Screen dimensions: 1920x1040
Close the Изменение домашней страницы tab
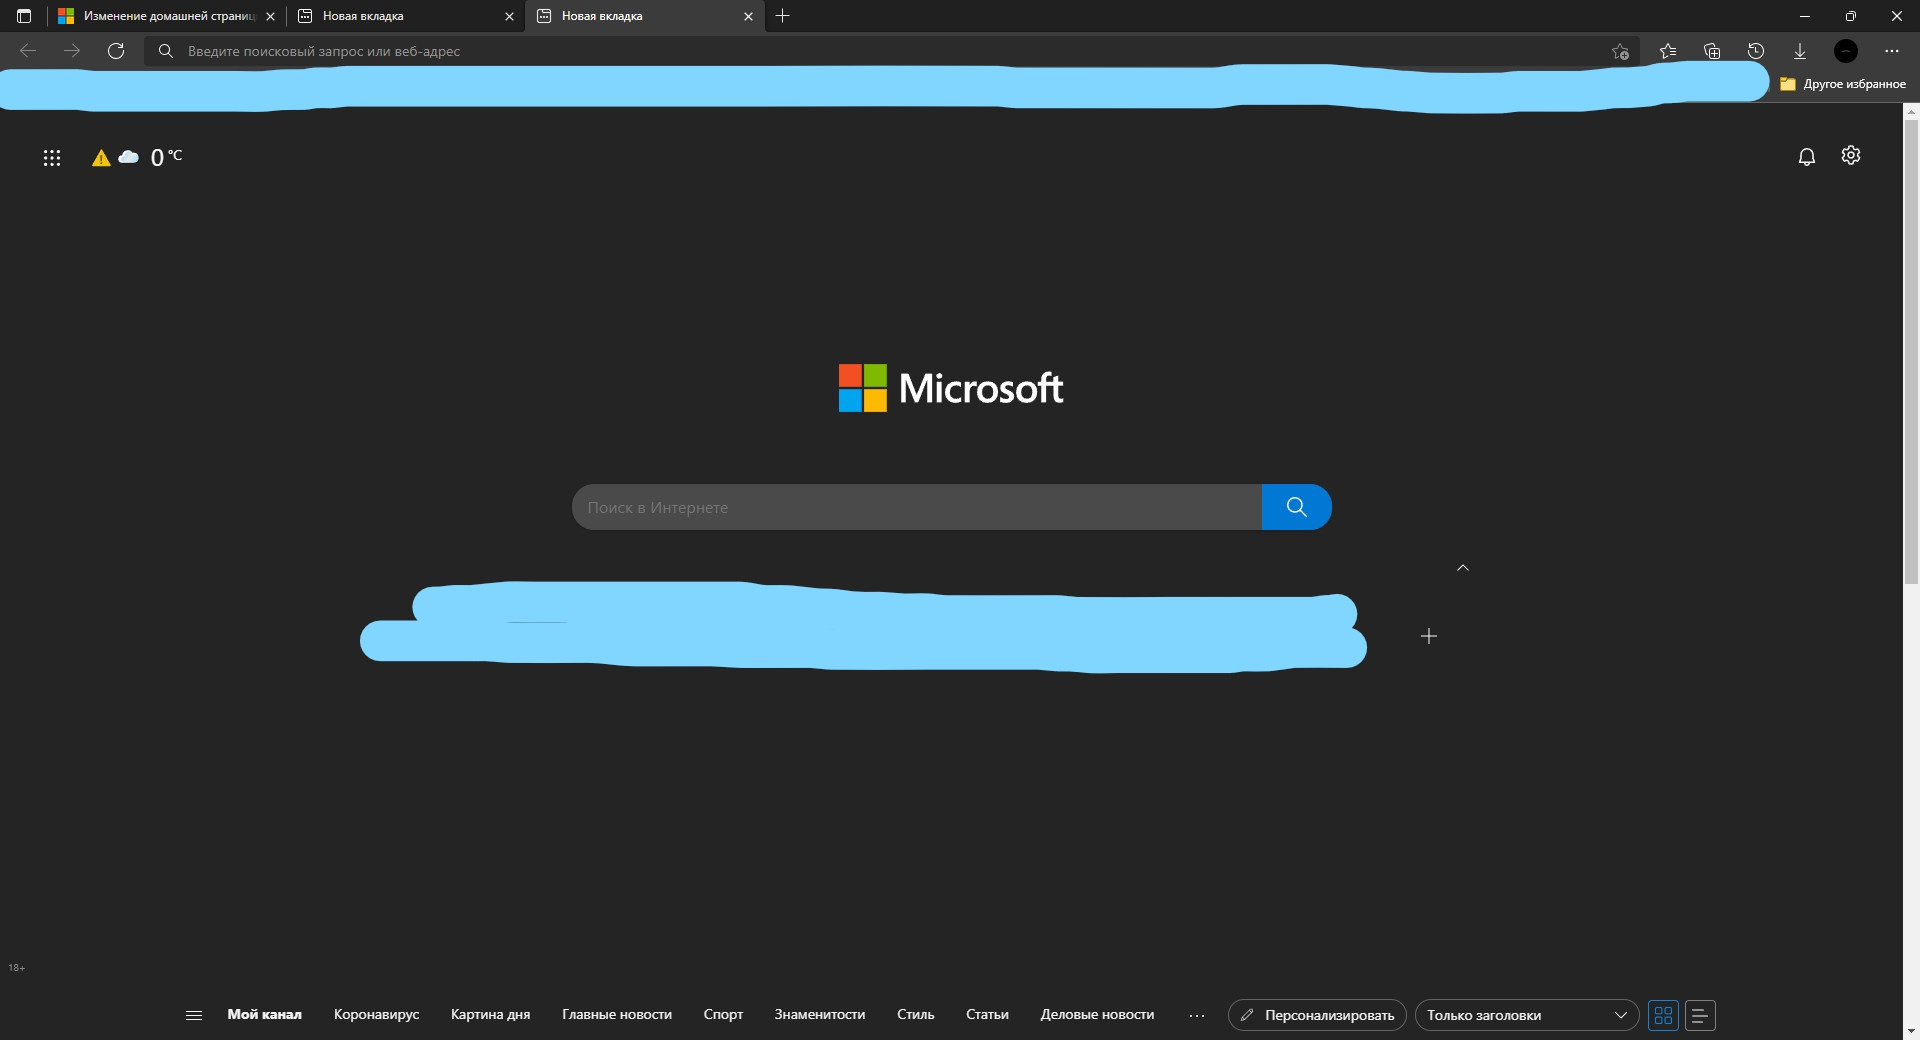[270, 17]
